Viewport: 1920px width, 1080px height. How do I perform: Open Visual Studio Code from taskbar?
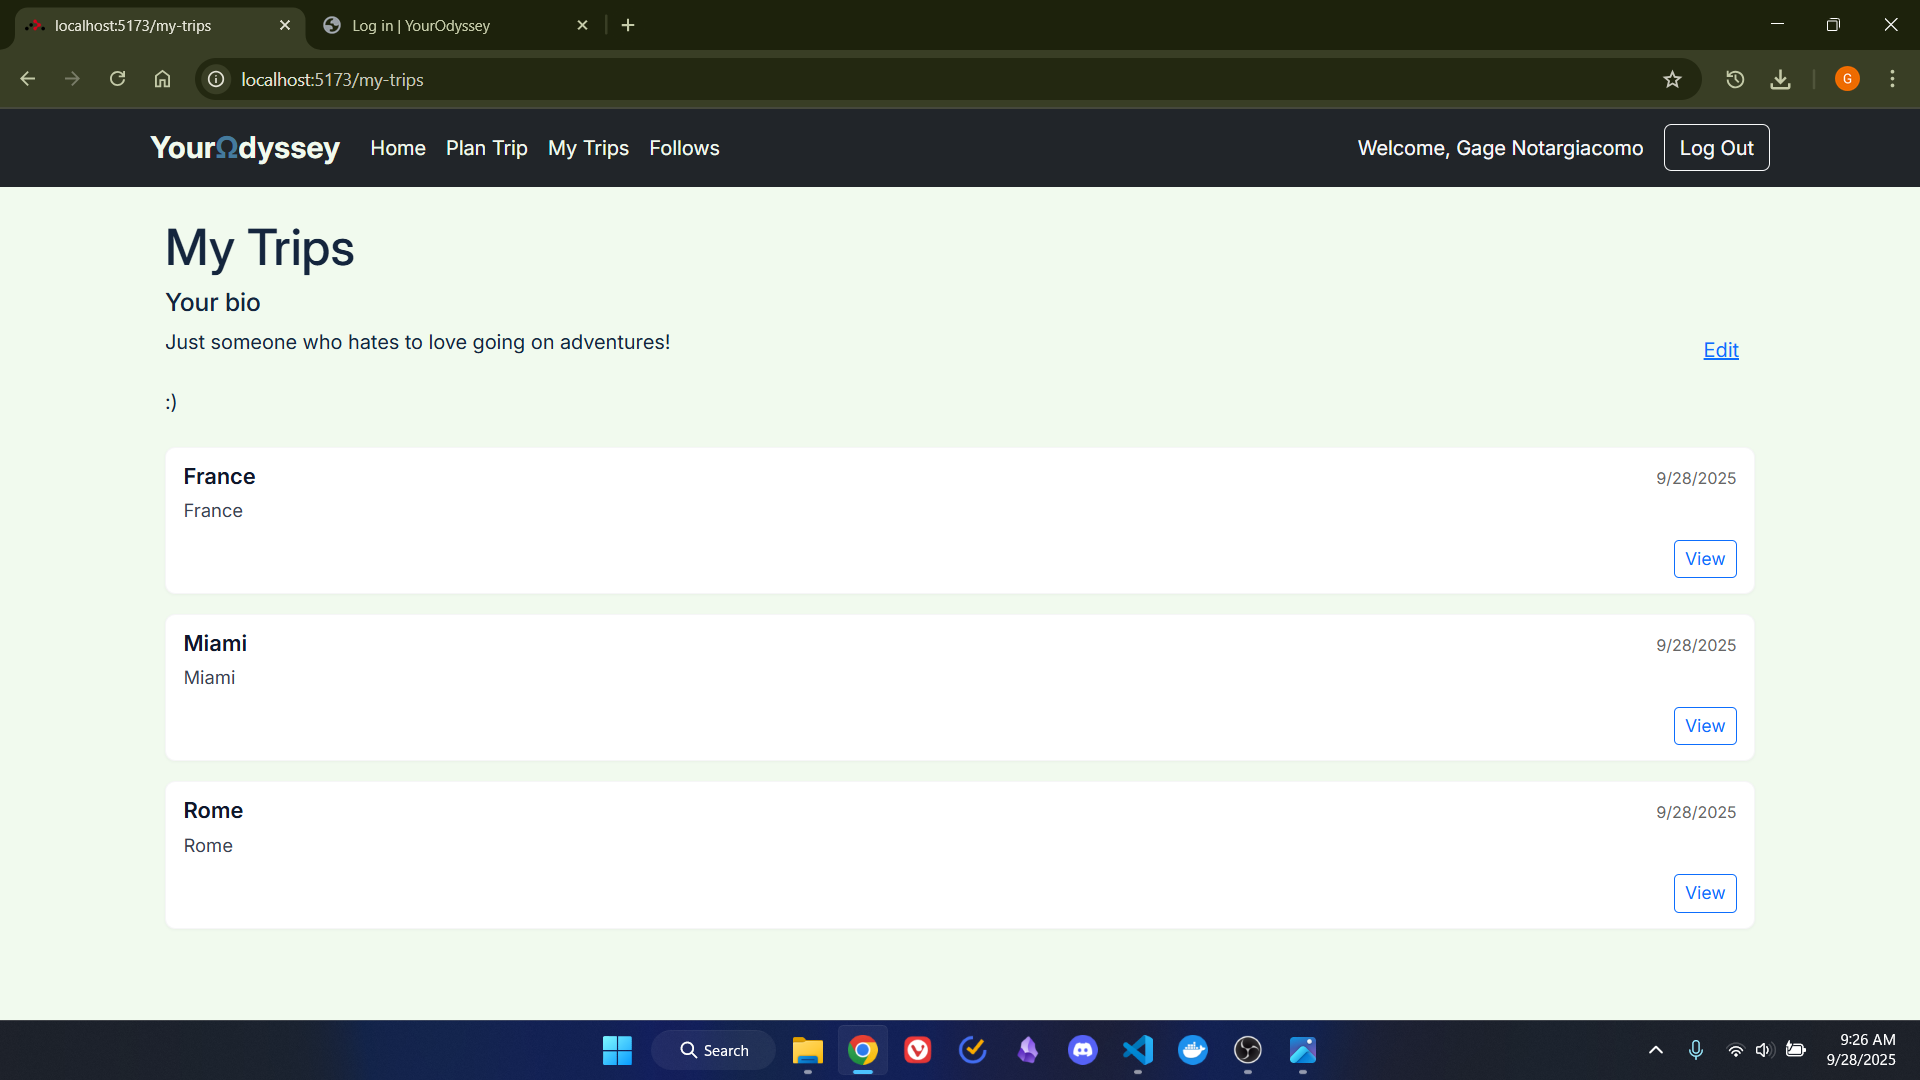1137,1050
